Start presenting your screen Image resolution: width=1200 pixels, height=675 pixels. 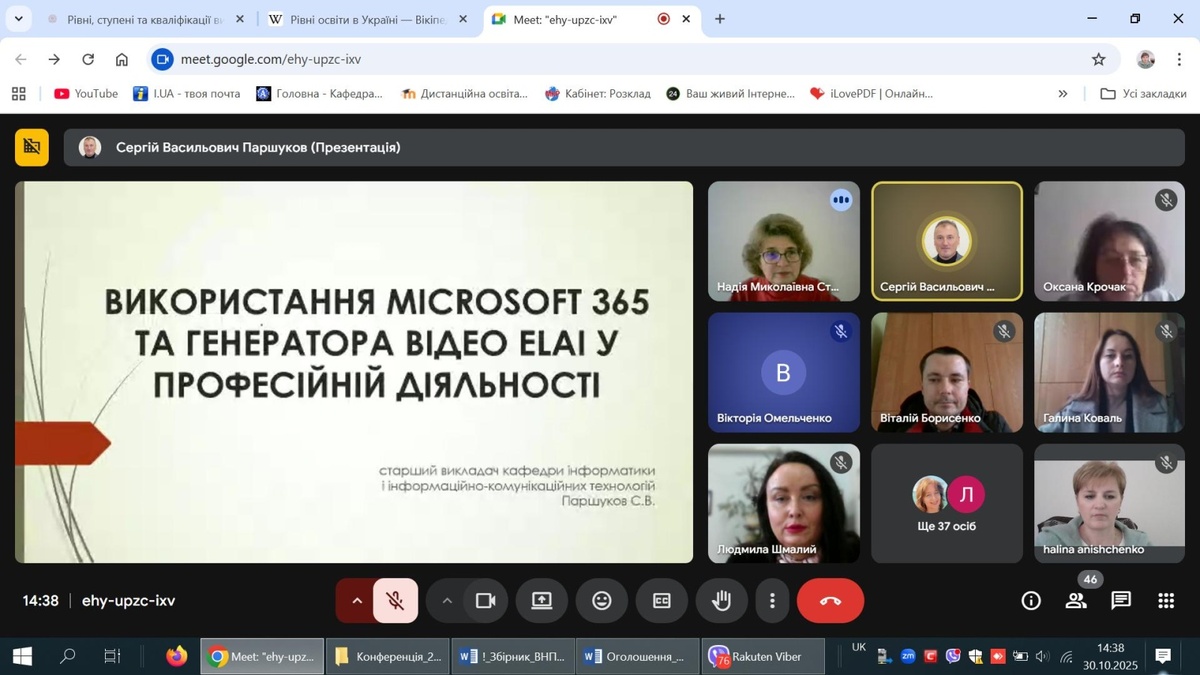click(x=541, y=601)
